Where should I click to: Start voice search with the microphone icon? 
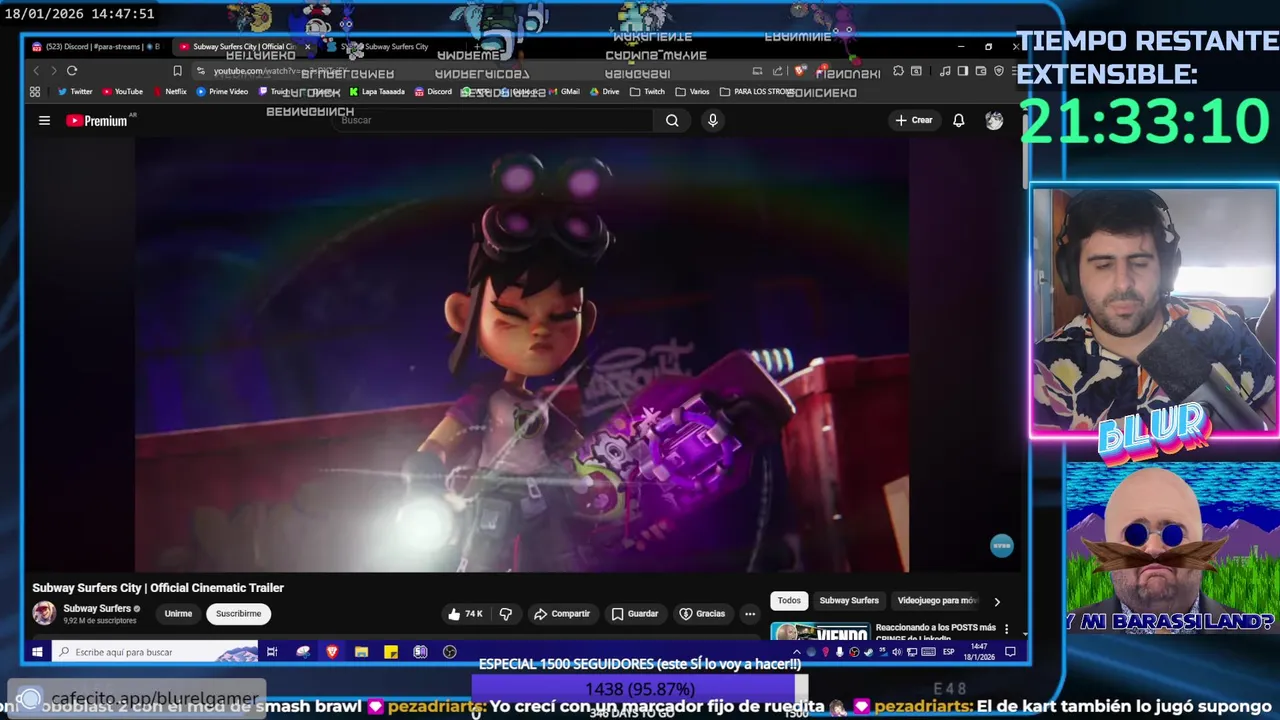coord(712,120)
